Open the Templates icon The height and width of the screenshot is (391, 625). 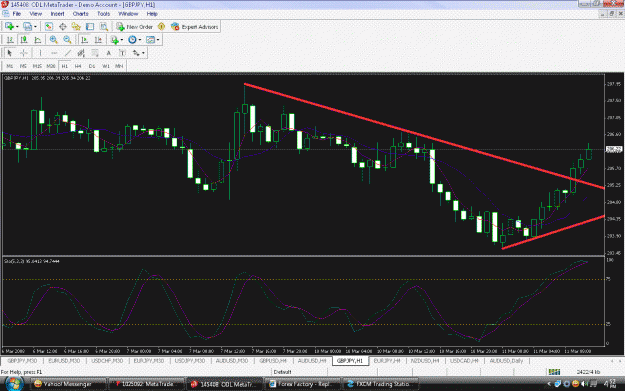pos(150,40)
